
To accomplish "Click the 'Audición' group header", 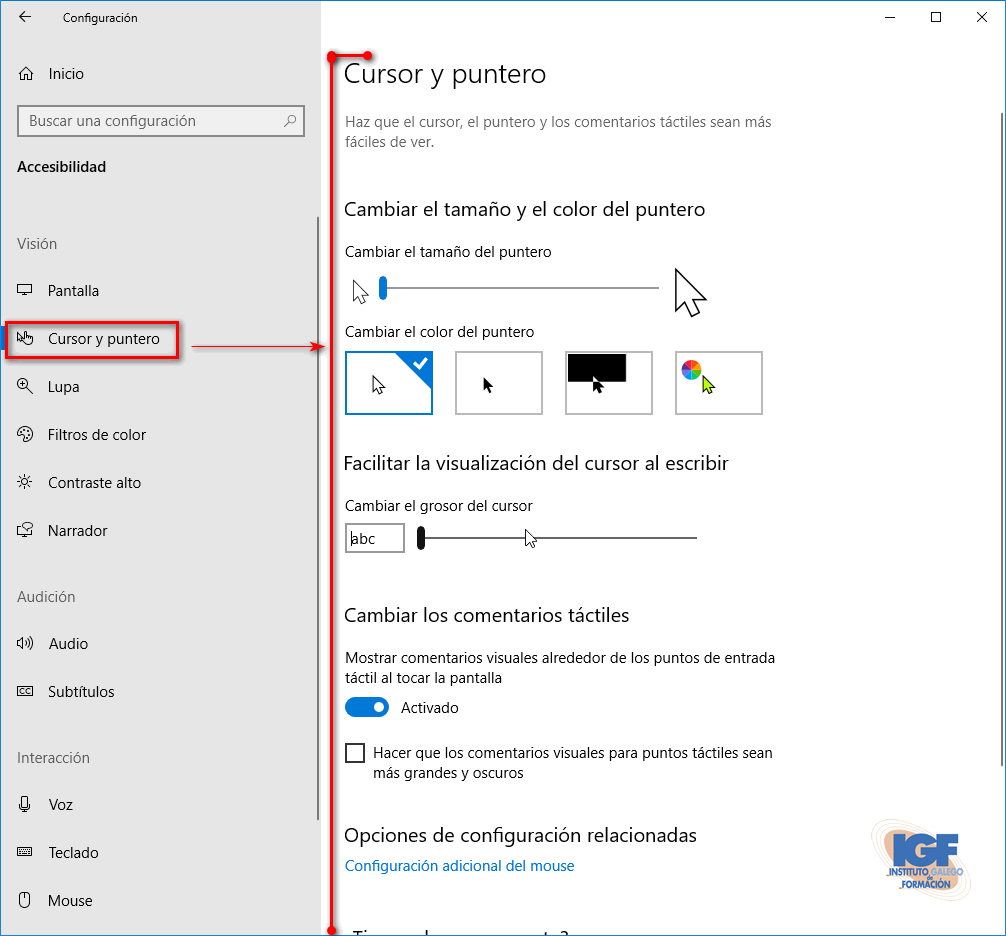I will coord(46,597).
